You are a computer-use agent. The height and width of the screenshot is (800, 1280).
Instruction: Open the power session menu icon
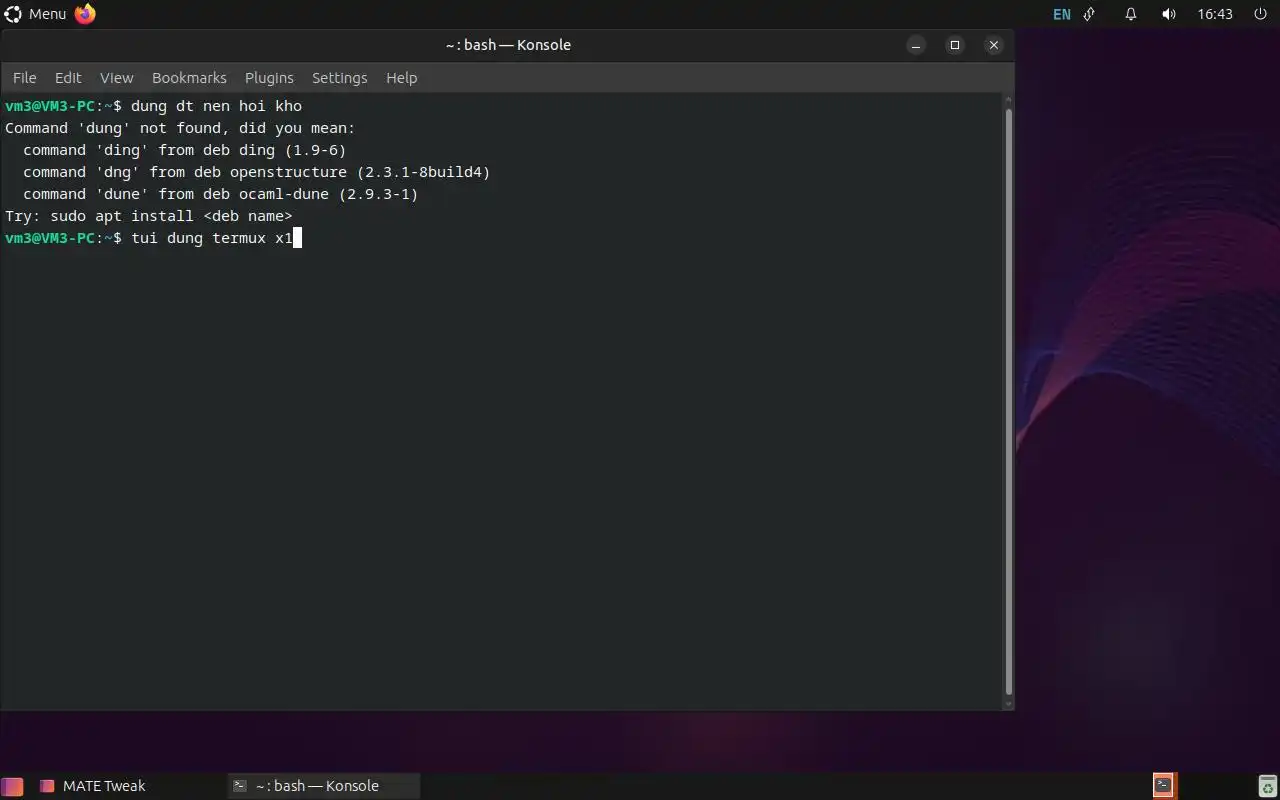[1258, 14]
